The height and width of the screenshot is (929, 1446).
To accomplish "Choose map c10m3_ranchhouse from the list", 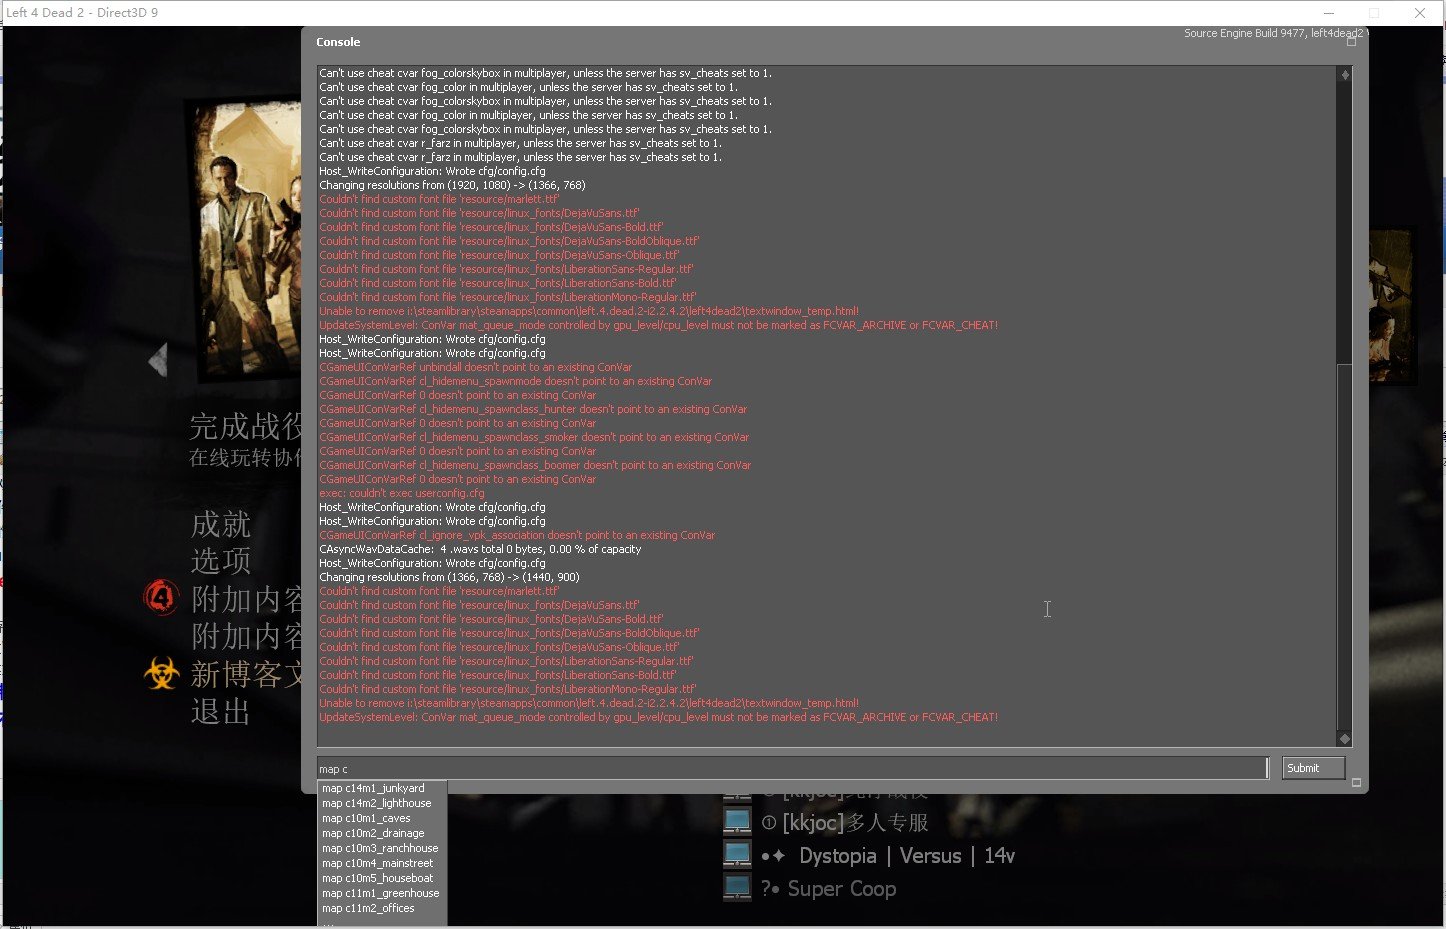I will [380, 848].
